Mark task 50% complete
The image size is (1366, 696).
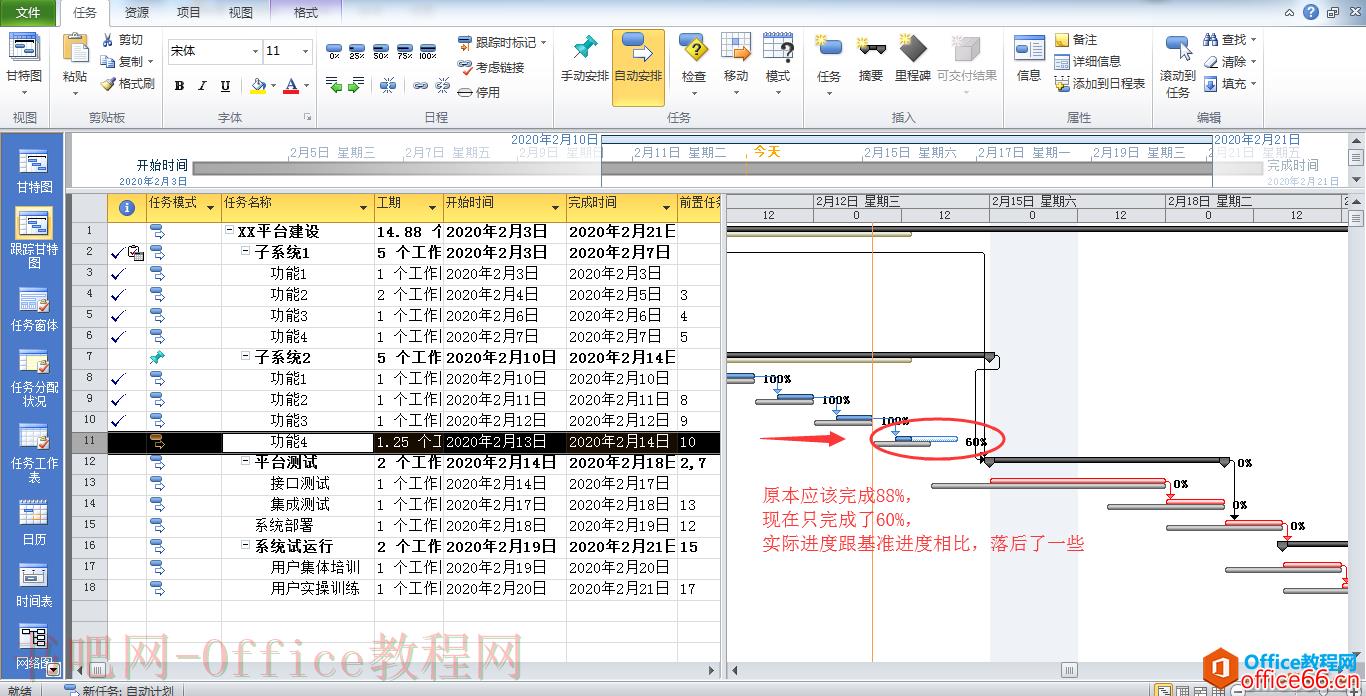tap(381, 51)
